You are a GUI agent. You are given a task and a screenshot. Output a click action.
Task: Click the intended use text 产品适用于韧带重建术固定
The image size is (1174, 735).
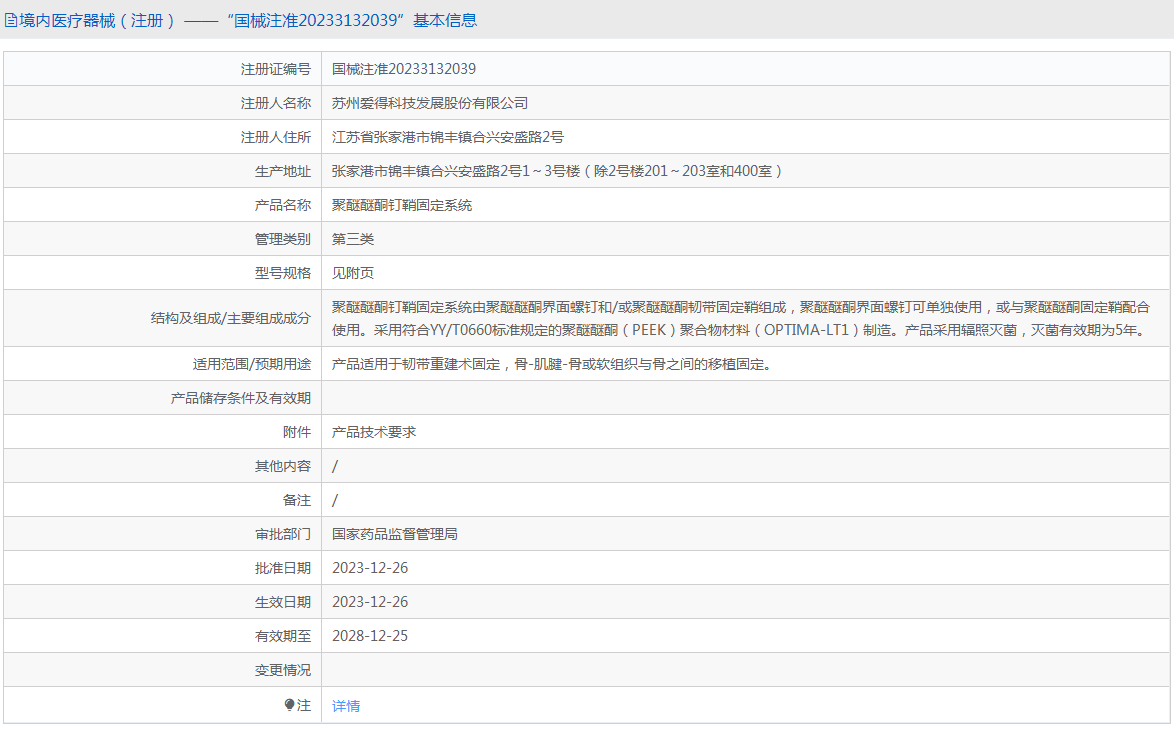point(551,364)
